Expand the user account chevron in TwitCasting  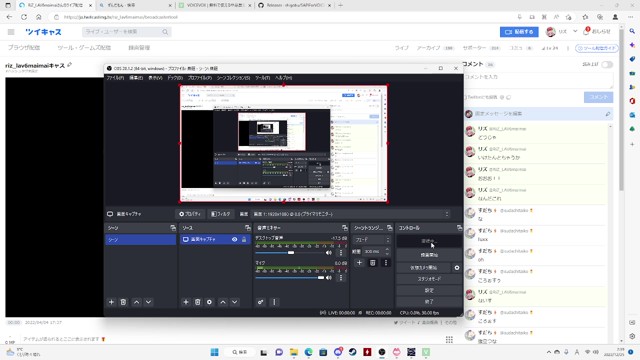tap(575, 31)
